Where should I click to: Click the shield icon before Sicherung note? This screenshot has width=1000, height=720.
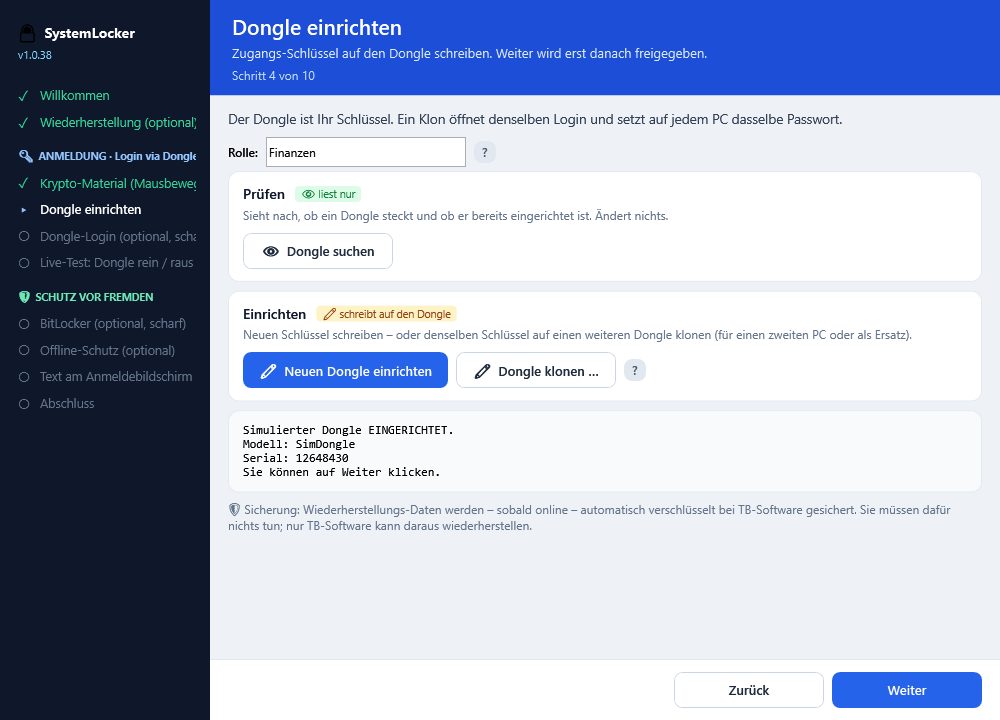pyautogui.click(x=234, y=510)
